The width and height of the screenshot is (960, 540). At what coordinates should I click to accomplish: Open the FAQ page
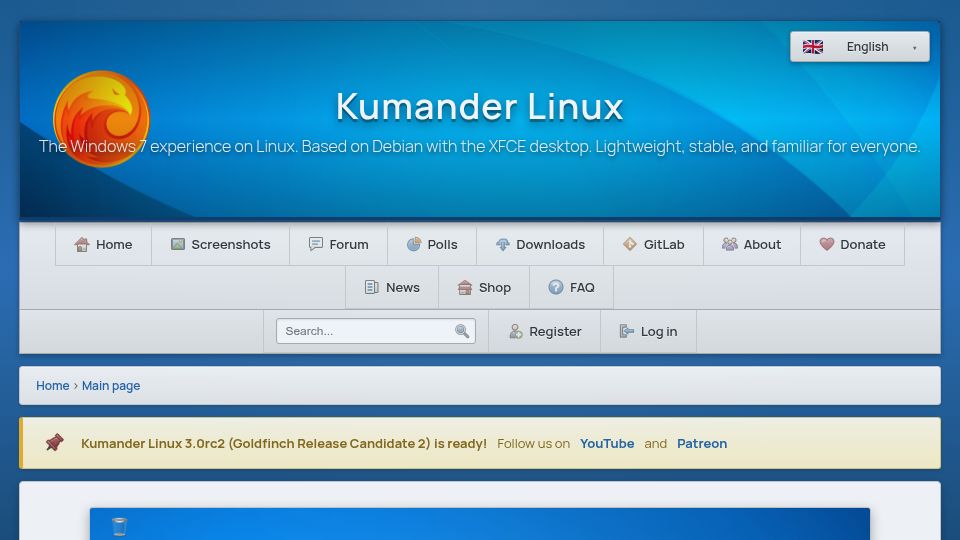pos(571,287)
